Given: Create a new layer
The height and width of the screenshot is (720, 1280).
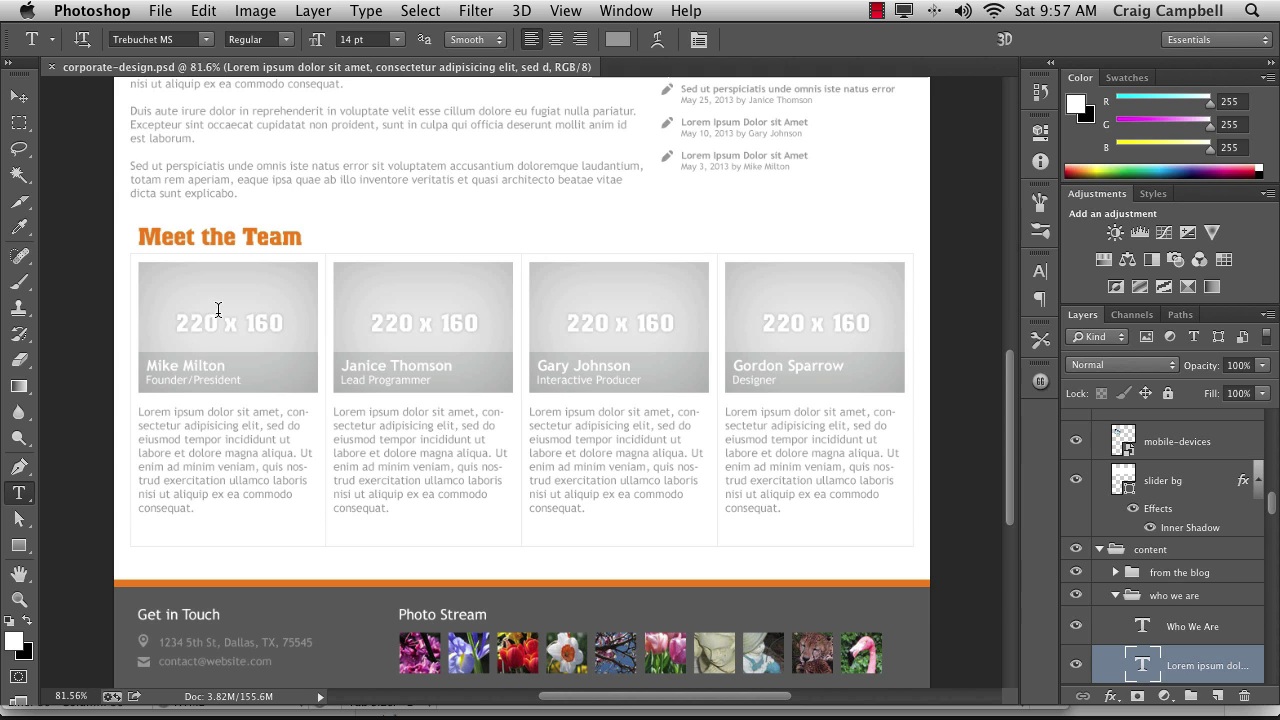Looking at the screenshot, I should (x=1217, y=696).
